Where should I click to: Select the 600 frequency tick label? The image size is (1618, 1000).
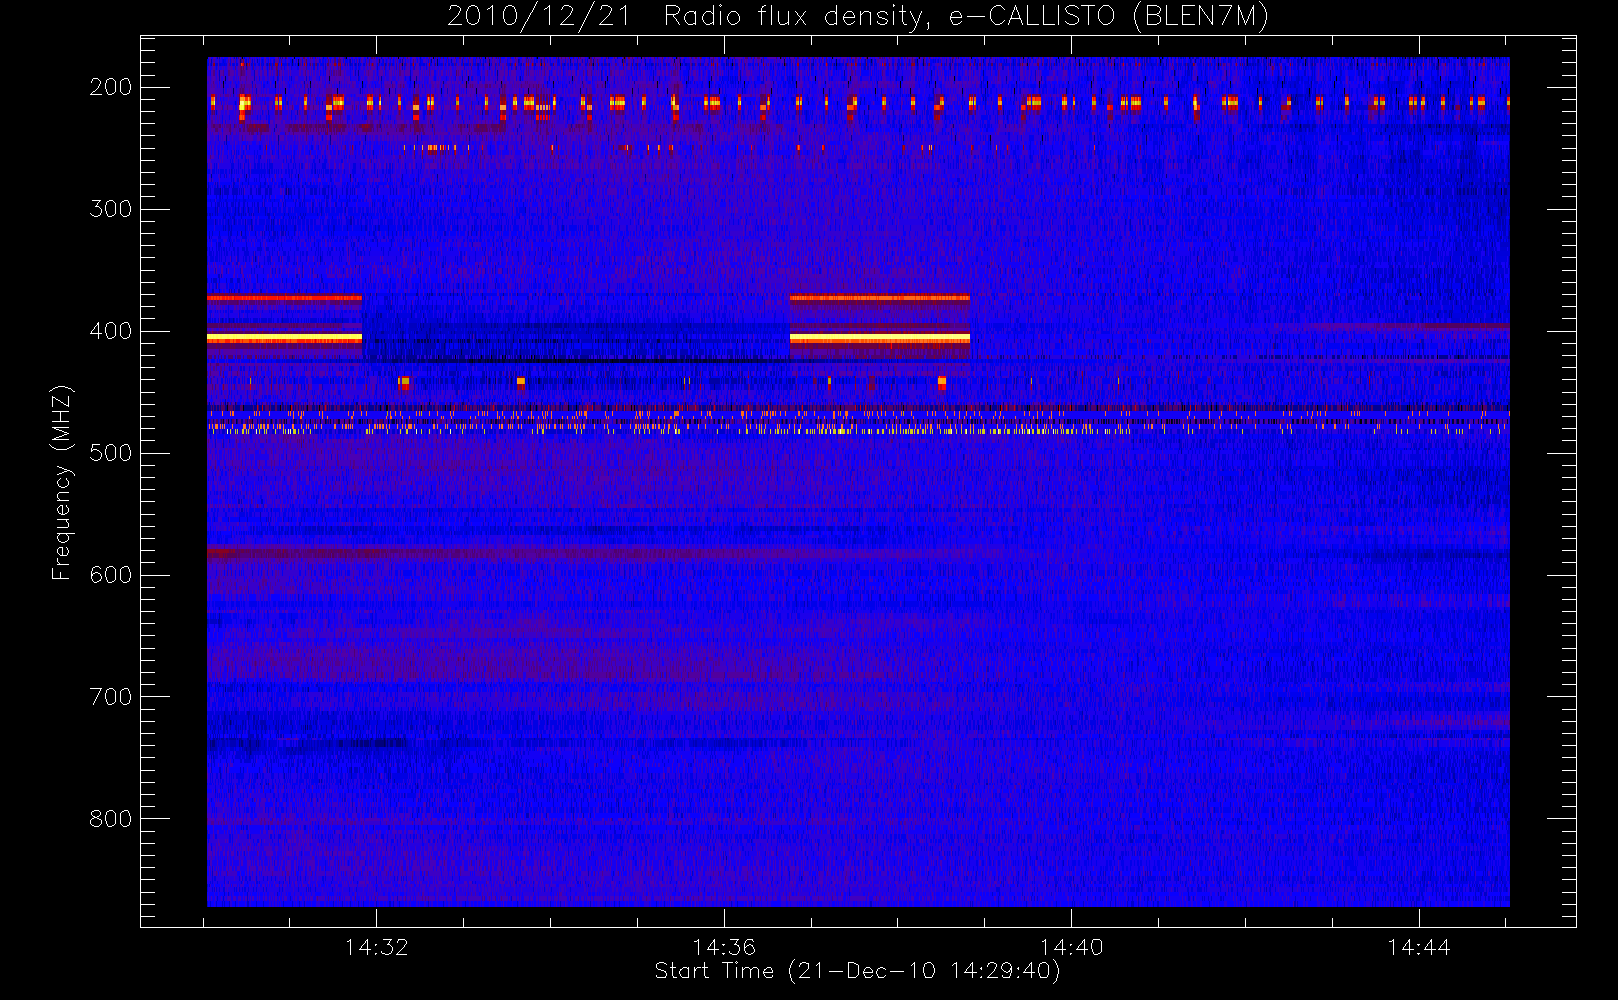[x=111, y=575]
